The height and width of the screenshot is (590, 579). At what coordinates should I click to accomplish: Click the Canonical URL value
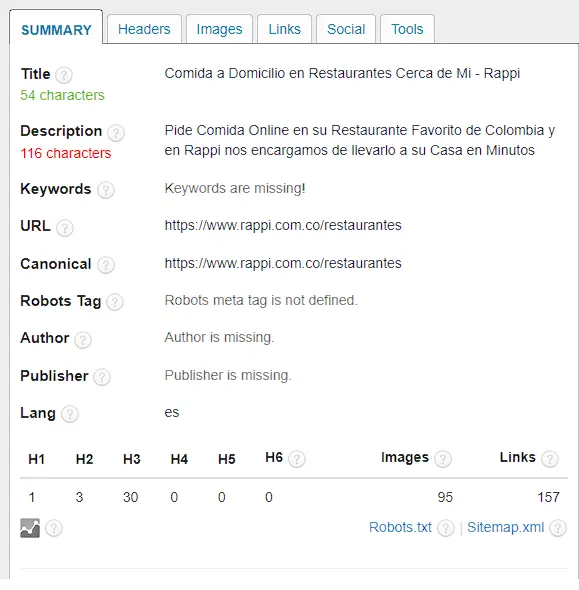coord(283,263)
